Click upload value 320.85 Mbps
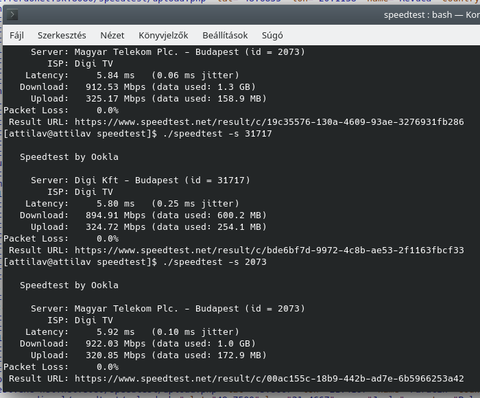Image resolution: width=480 pixels, height=398 pixels. (x=115, y=355)
